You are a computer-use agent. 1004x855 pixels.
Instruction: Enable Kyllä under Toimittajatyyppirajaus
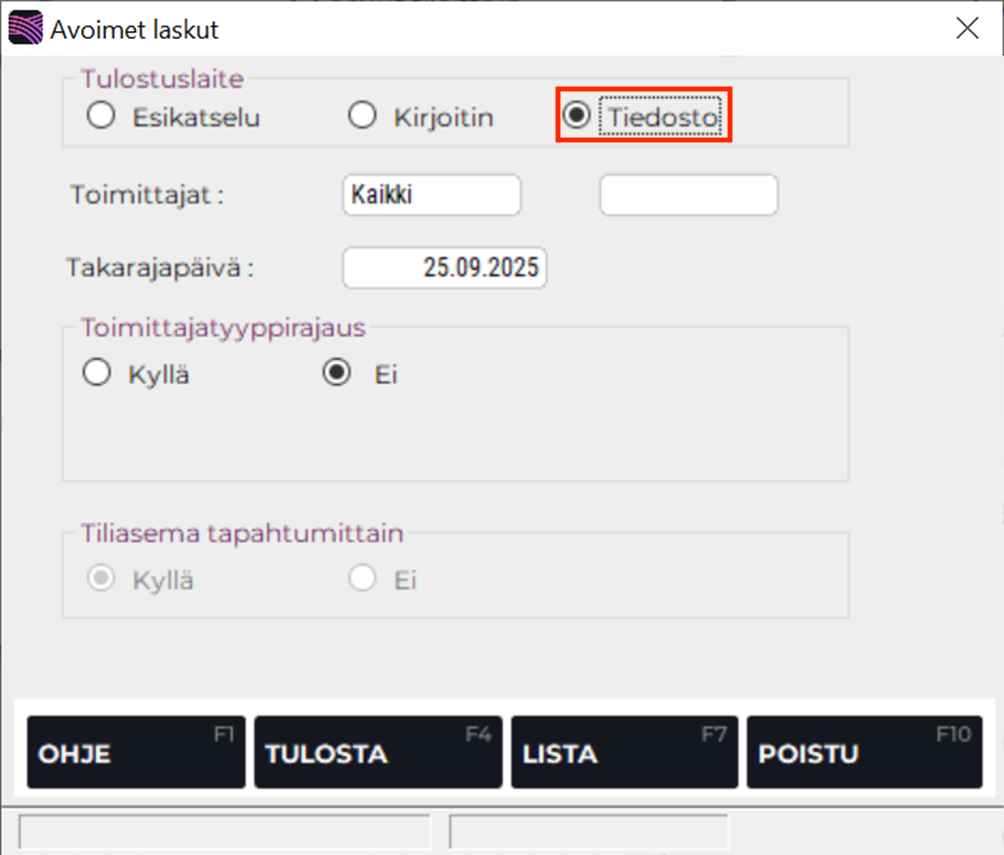[x=96, y=371]
